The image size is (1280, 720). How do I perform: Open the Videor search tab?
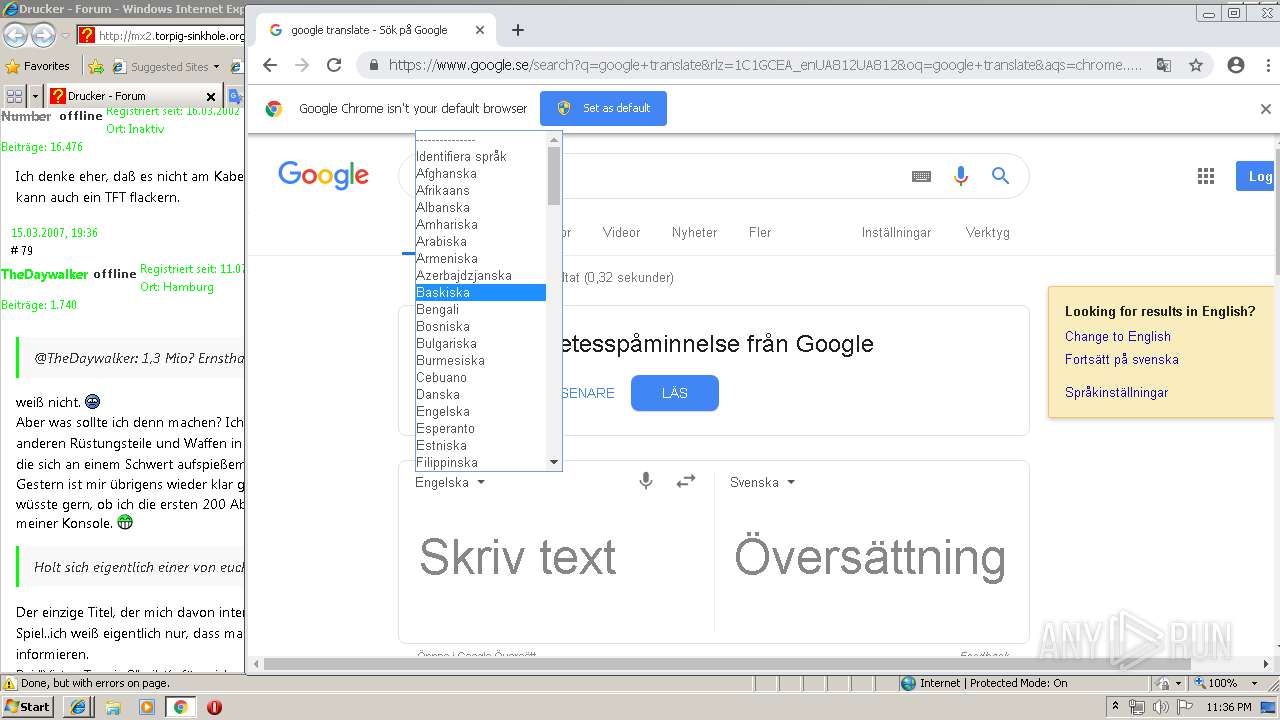click(621, 232)
